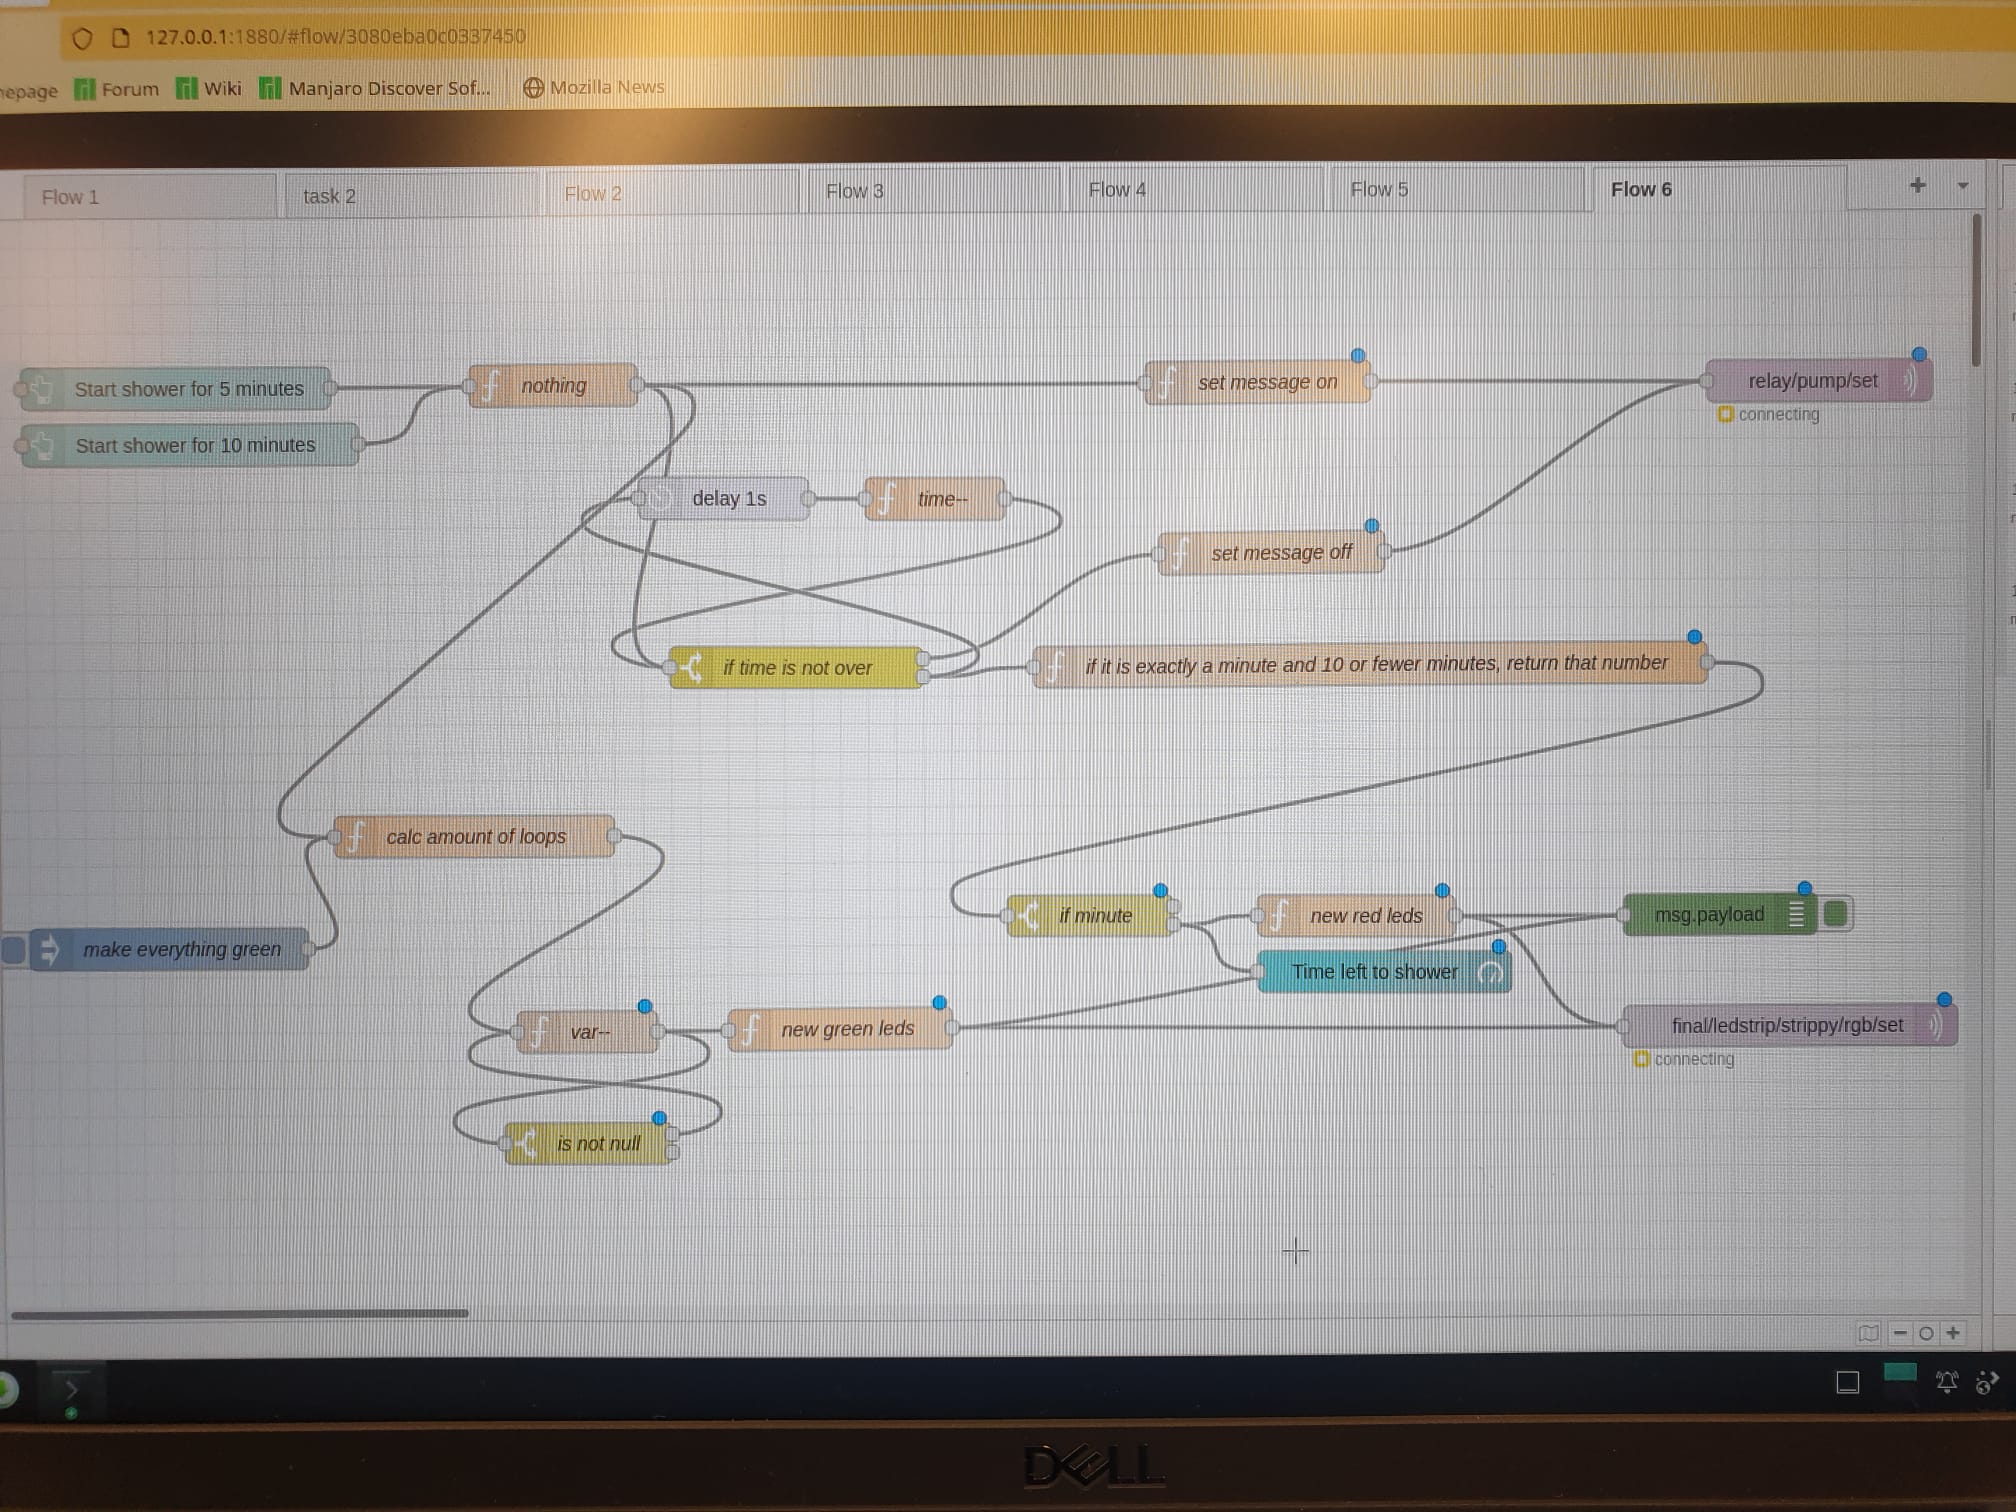Click the horizontal scrollbar at canvas bottom
This screenshot has width=2016, height=1512.
click(x=240, y=1313)
